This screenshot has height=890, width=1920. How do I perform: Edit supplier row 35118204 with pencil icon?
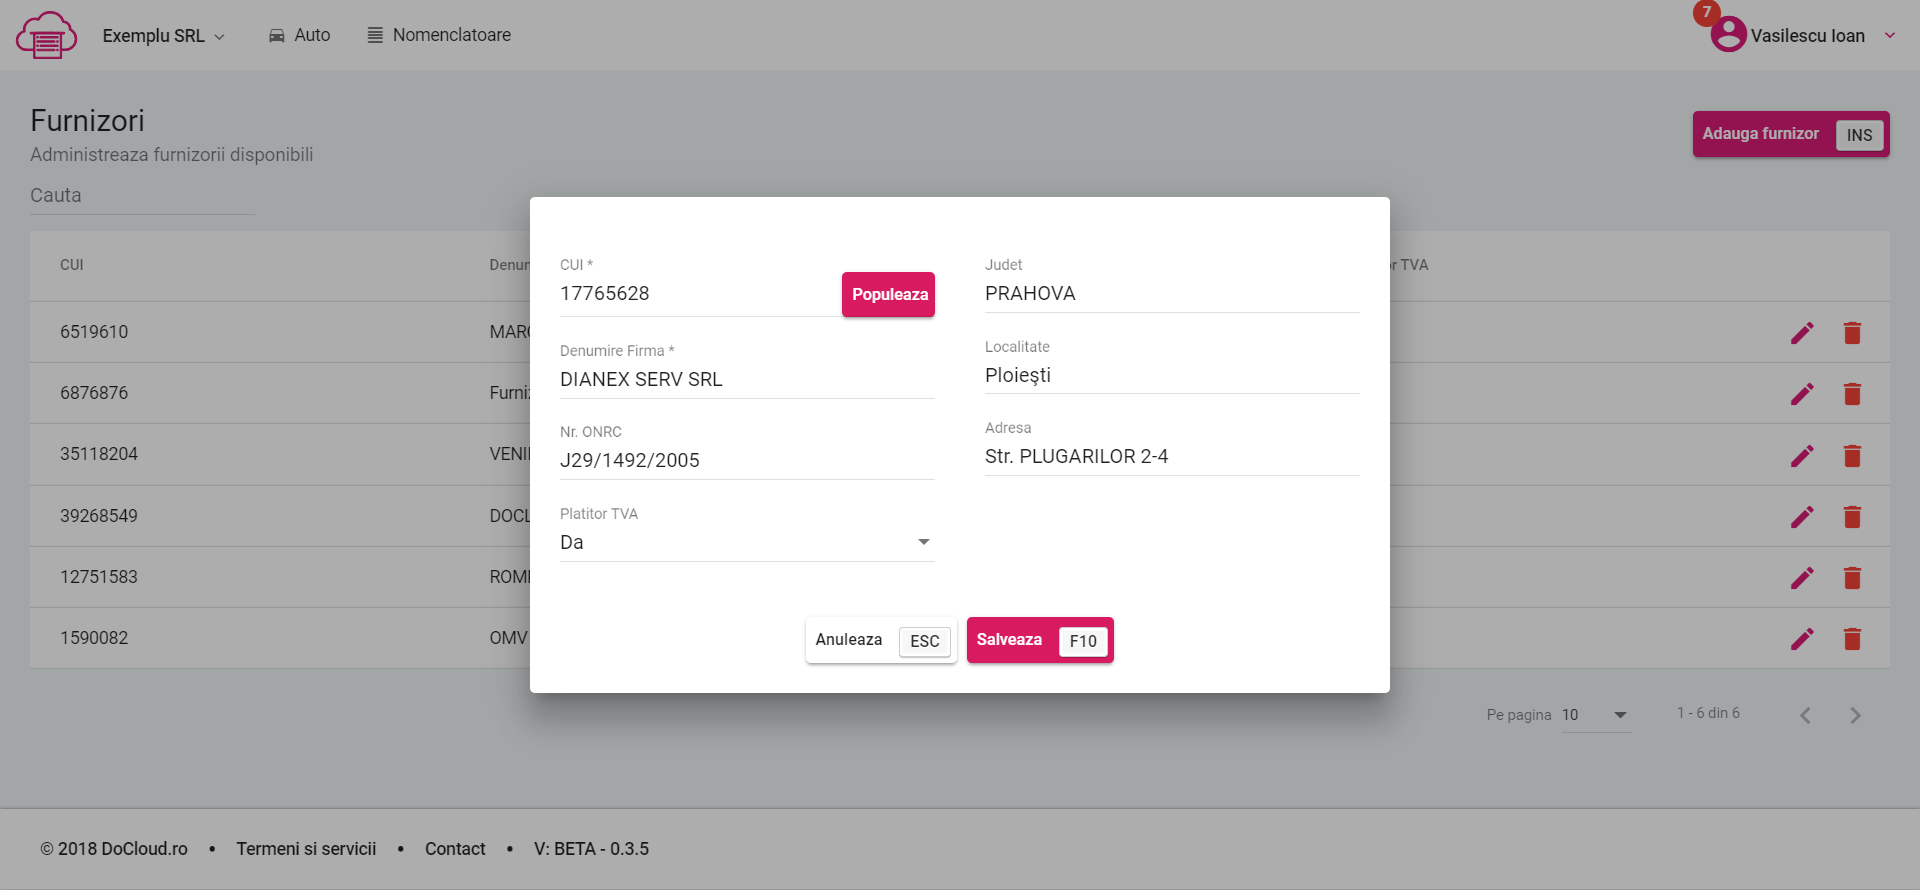tap(1802, 456)
